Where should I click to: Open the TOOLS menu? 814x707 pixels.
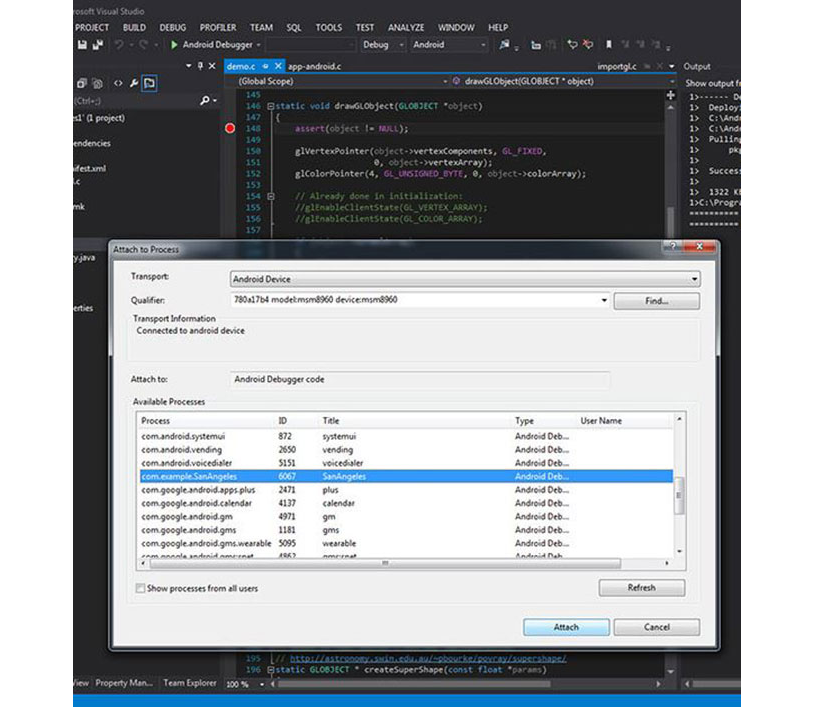click(x=330, y=27)
